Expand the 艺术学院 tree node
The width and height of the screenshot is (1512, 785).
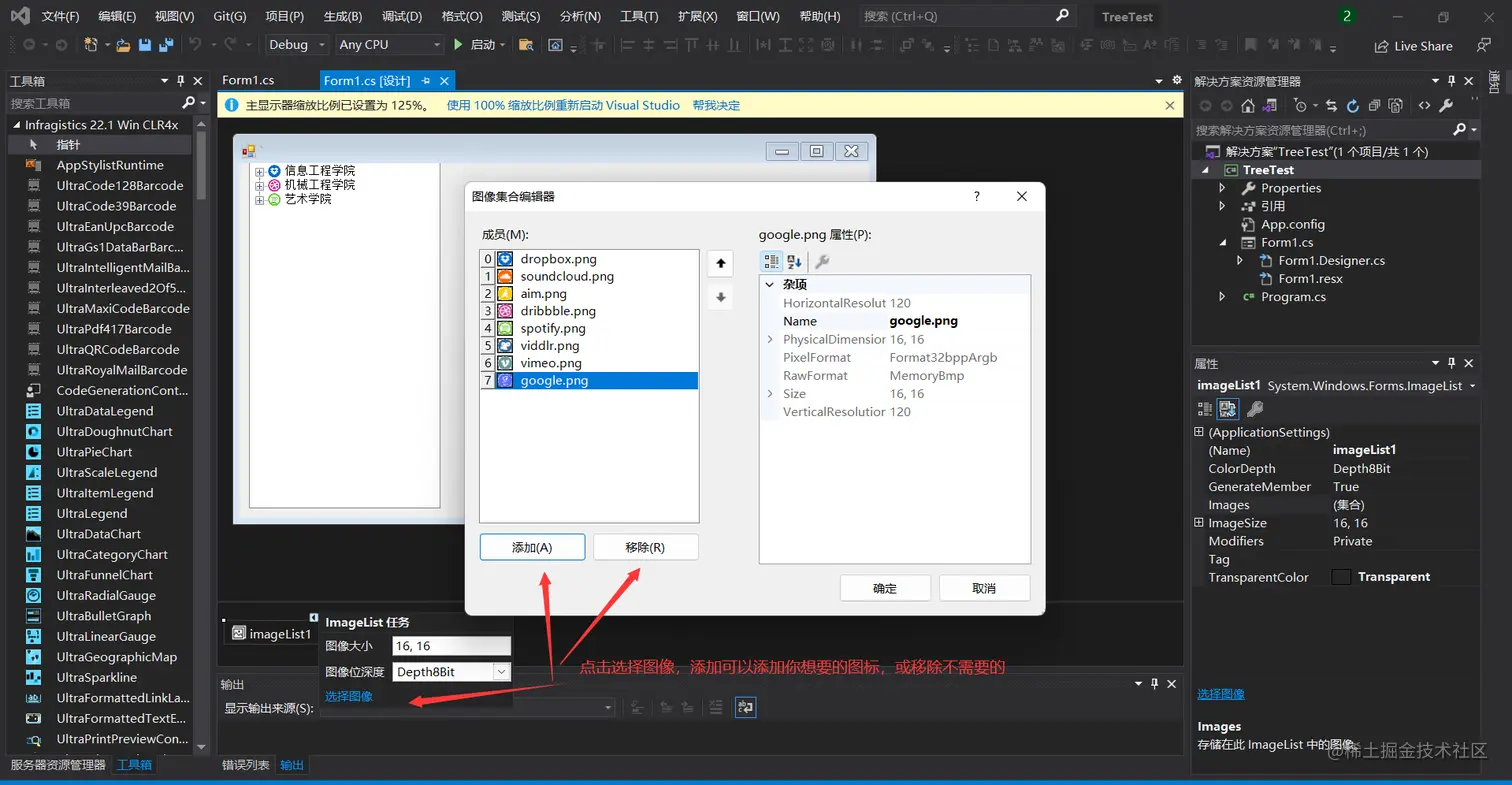click(x=260, y=200)
